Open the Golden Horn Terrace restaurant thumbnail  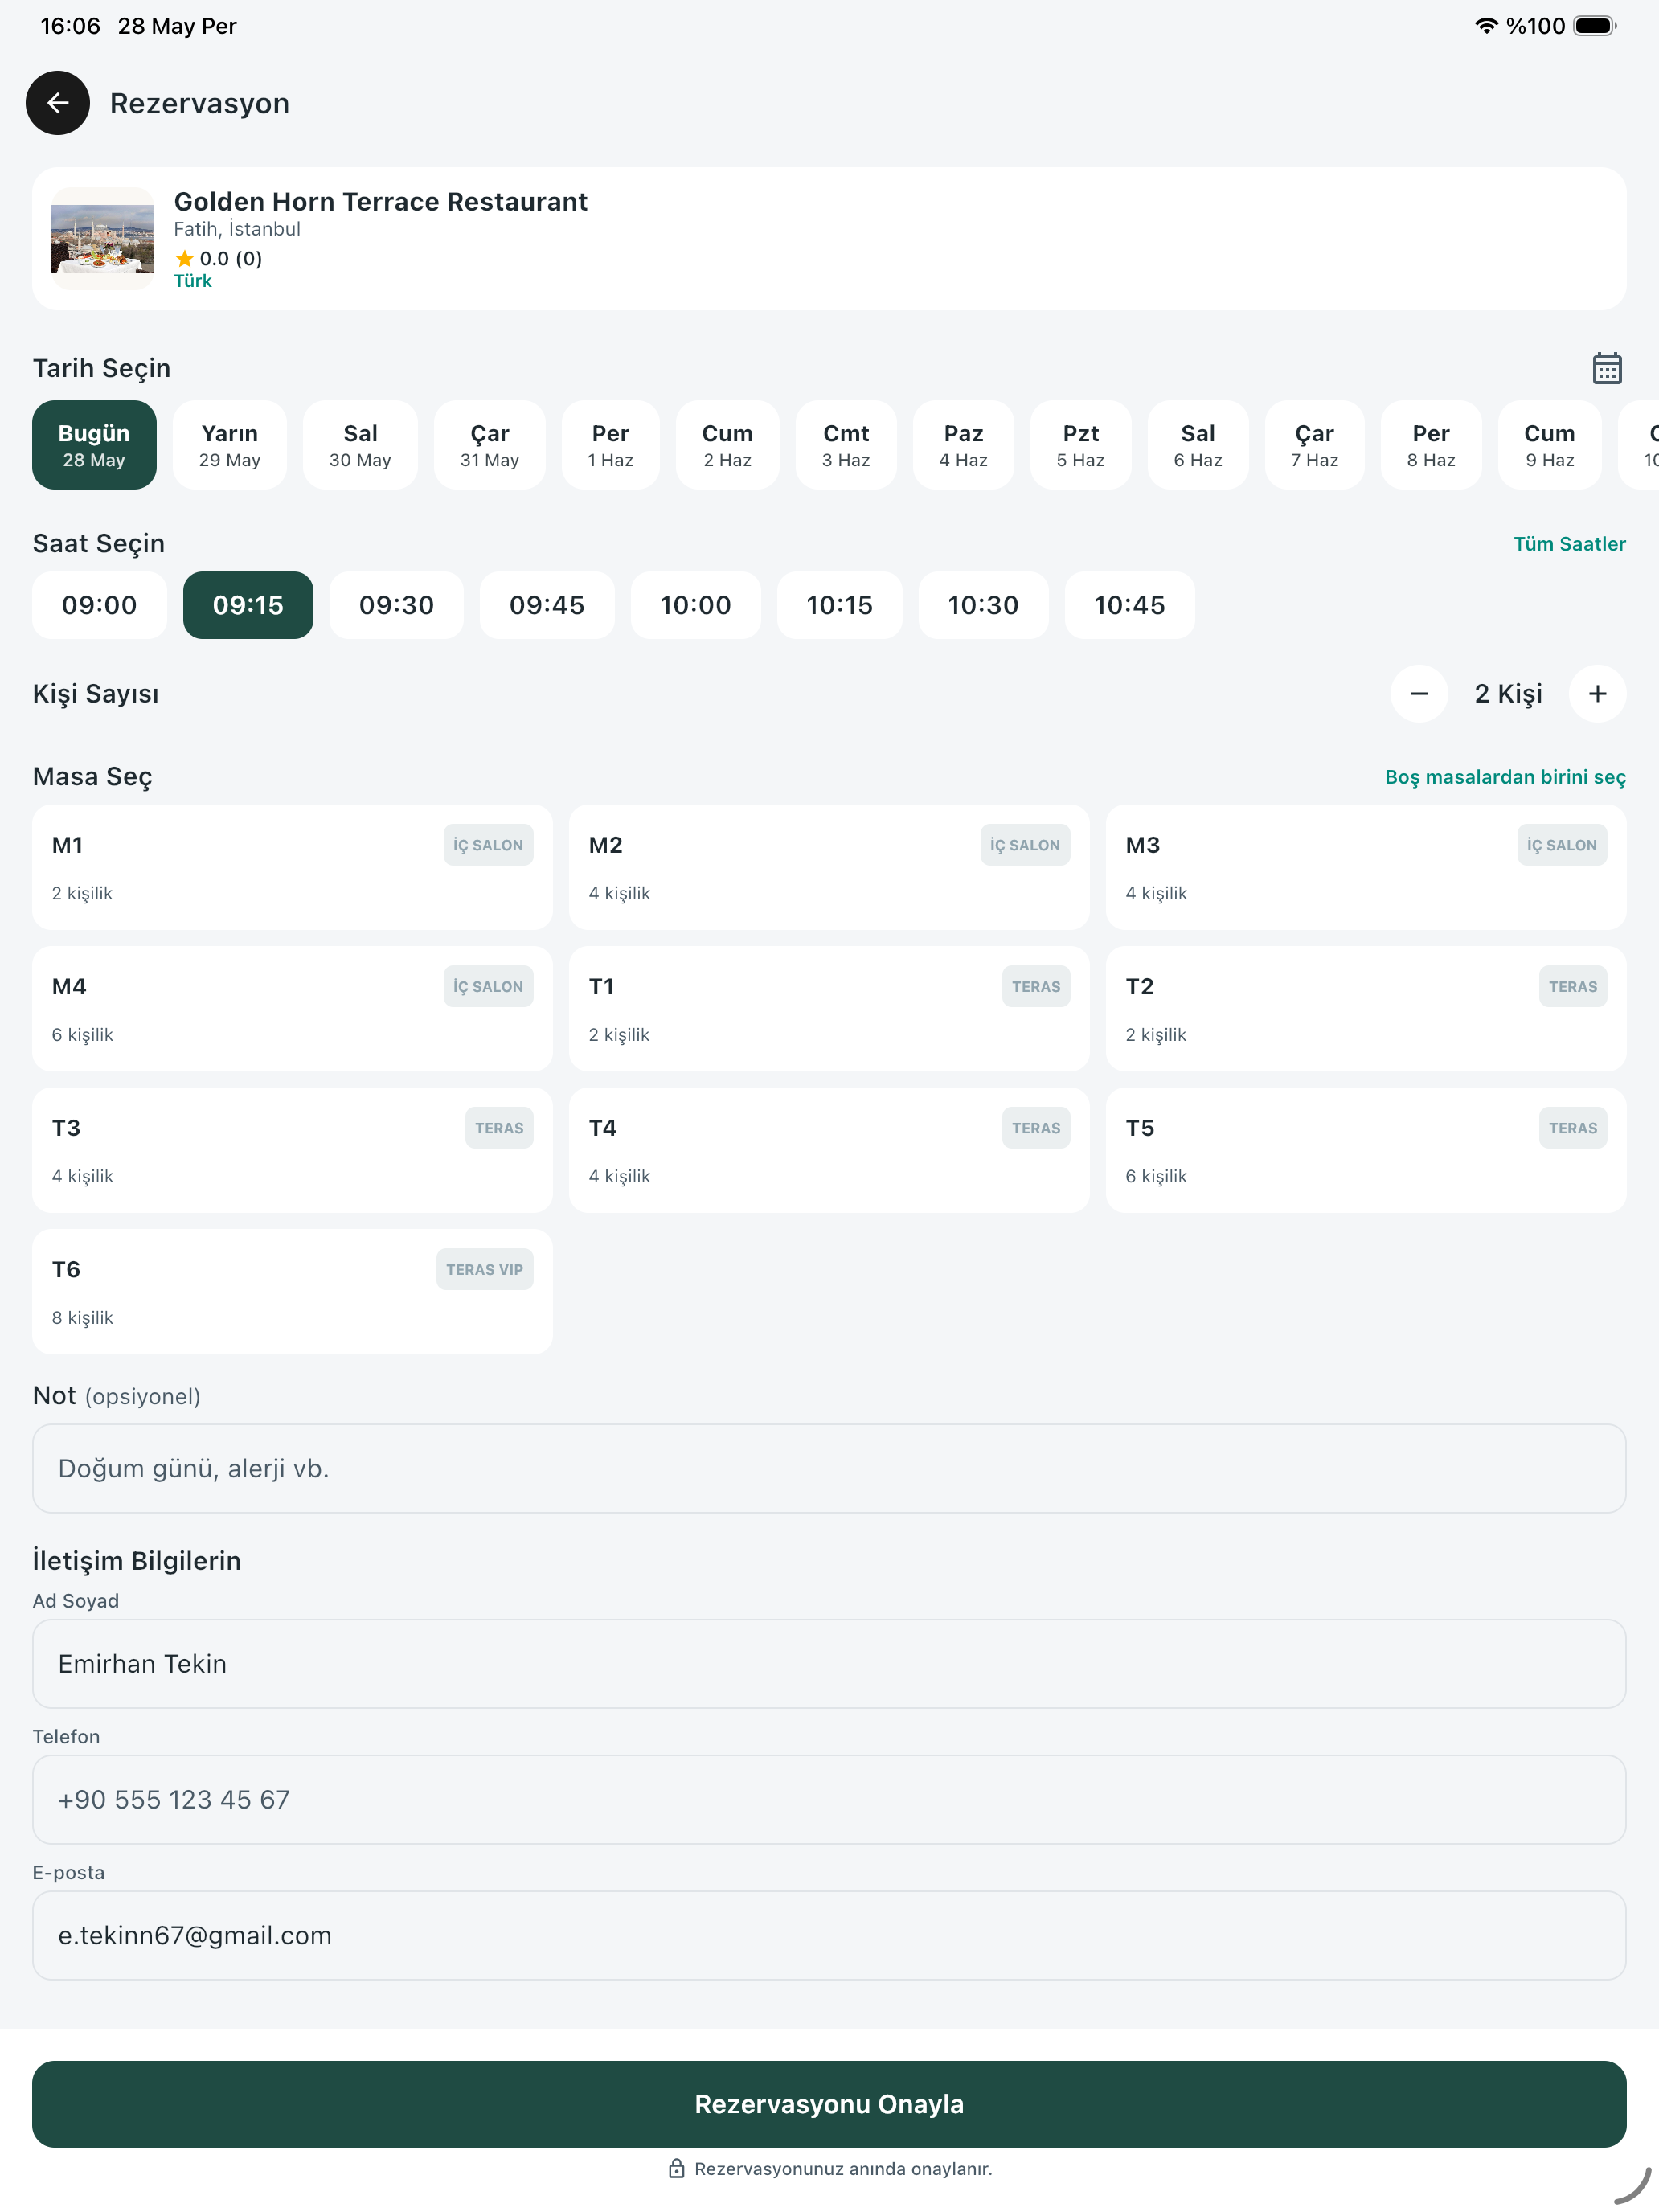[103, 239]
